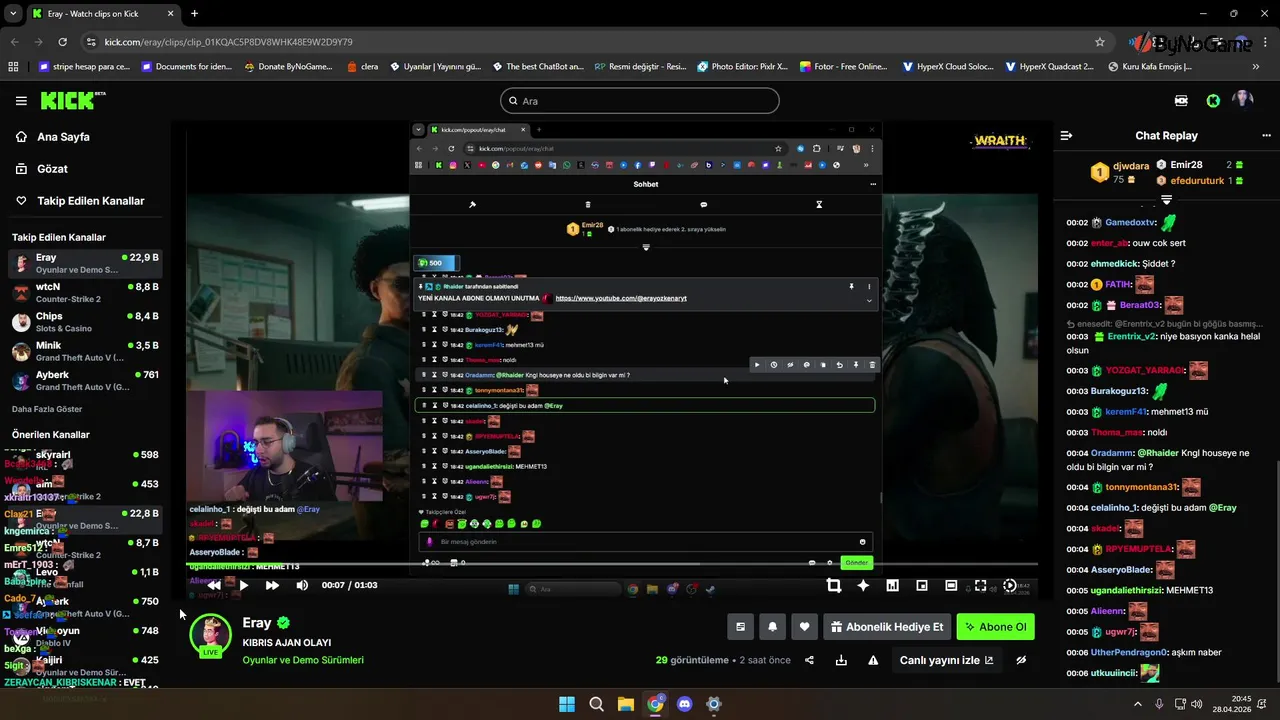Follow Eray with the heart button

804,627
